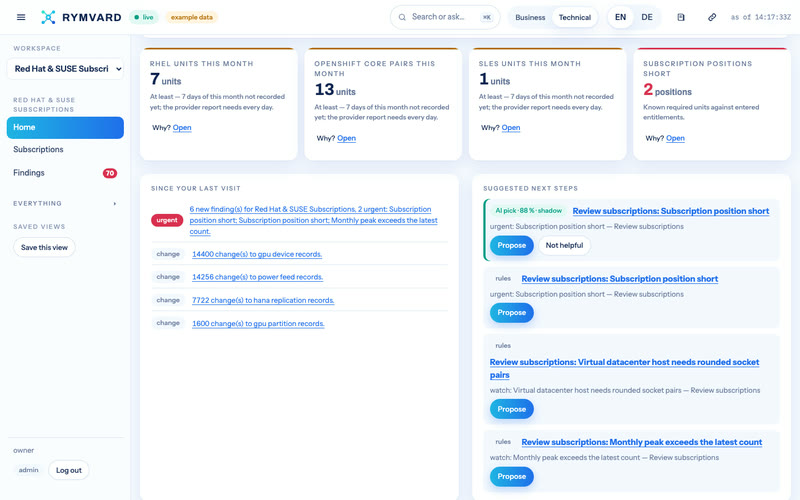Open 7722 change(s) to hana replication records
The width and height of the screenshot is (800, 500).
point(263,301)
